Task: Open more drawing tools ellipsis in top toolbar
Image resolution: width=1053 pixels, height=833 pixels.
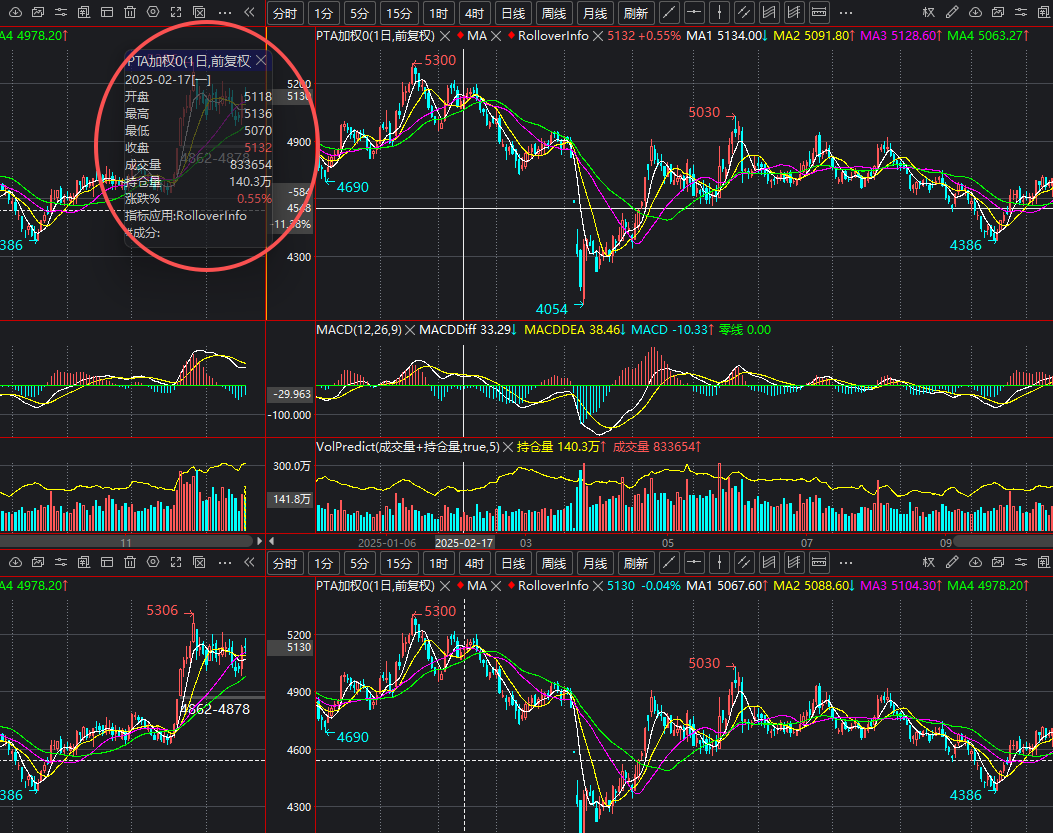Action: 845,13
